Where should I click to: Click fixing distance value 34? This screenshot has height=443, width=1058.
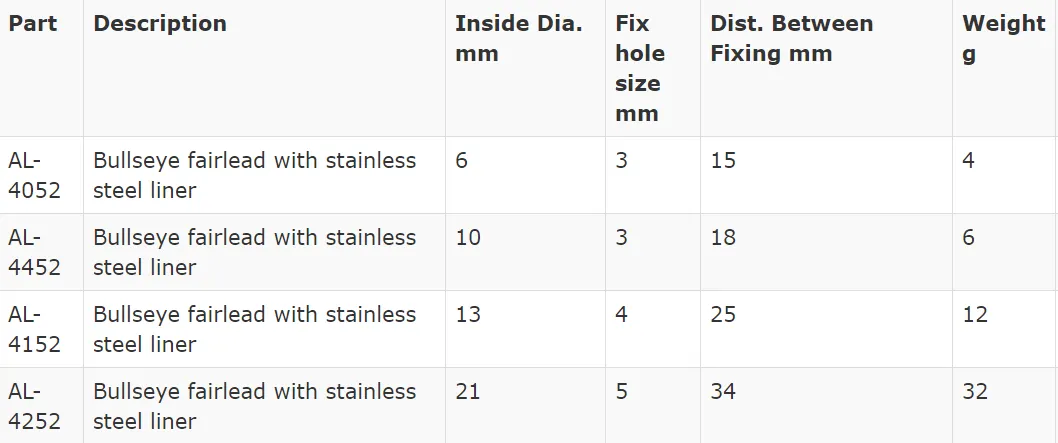click(x=723, y=392)
